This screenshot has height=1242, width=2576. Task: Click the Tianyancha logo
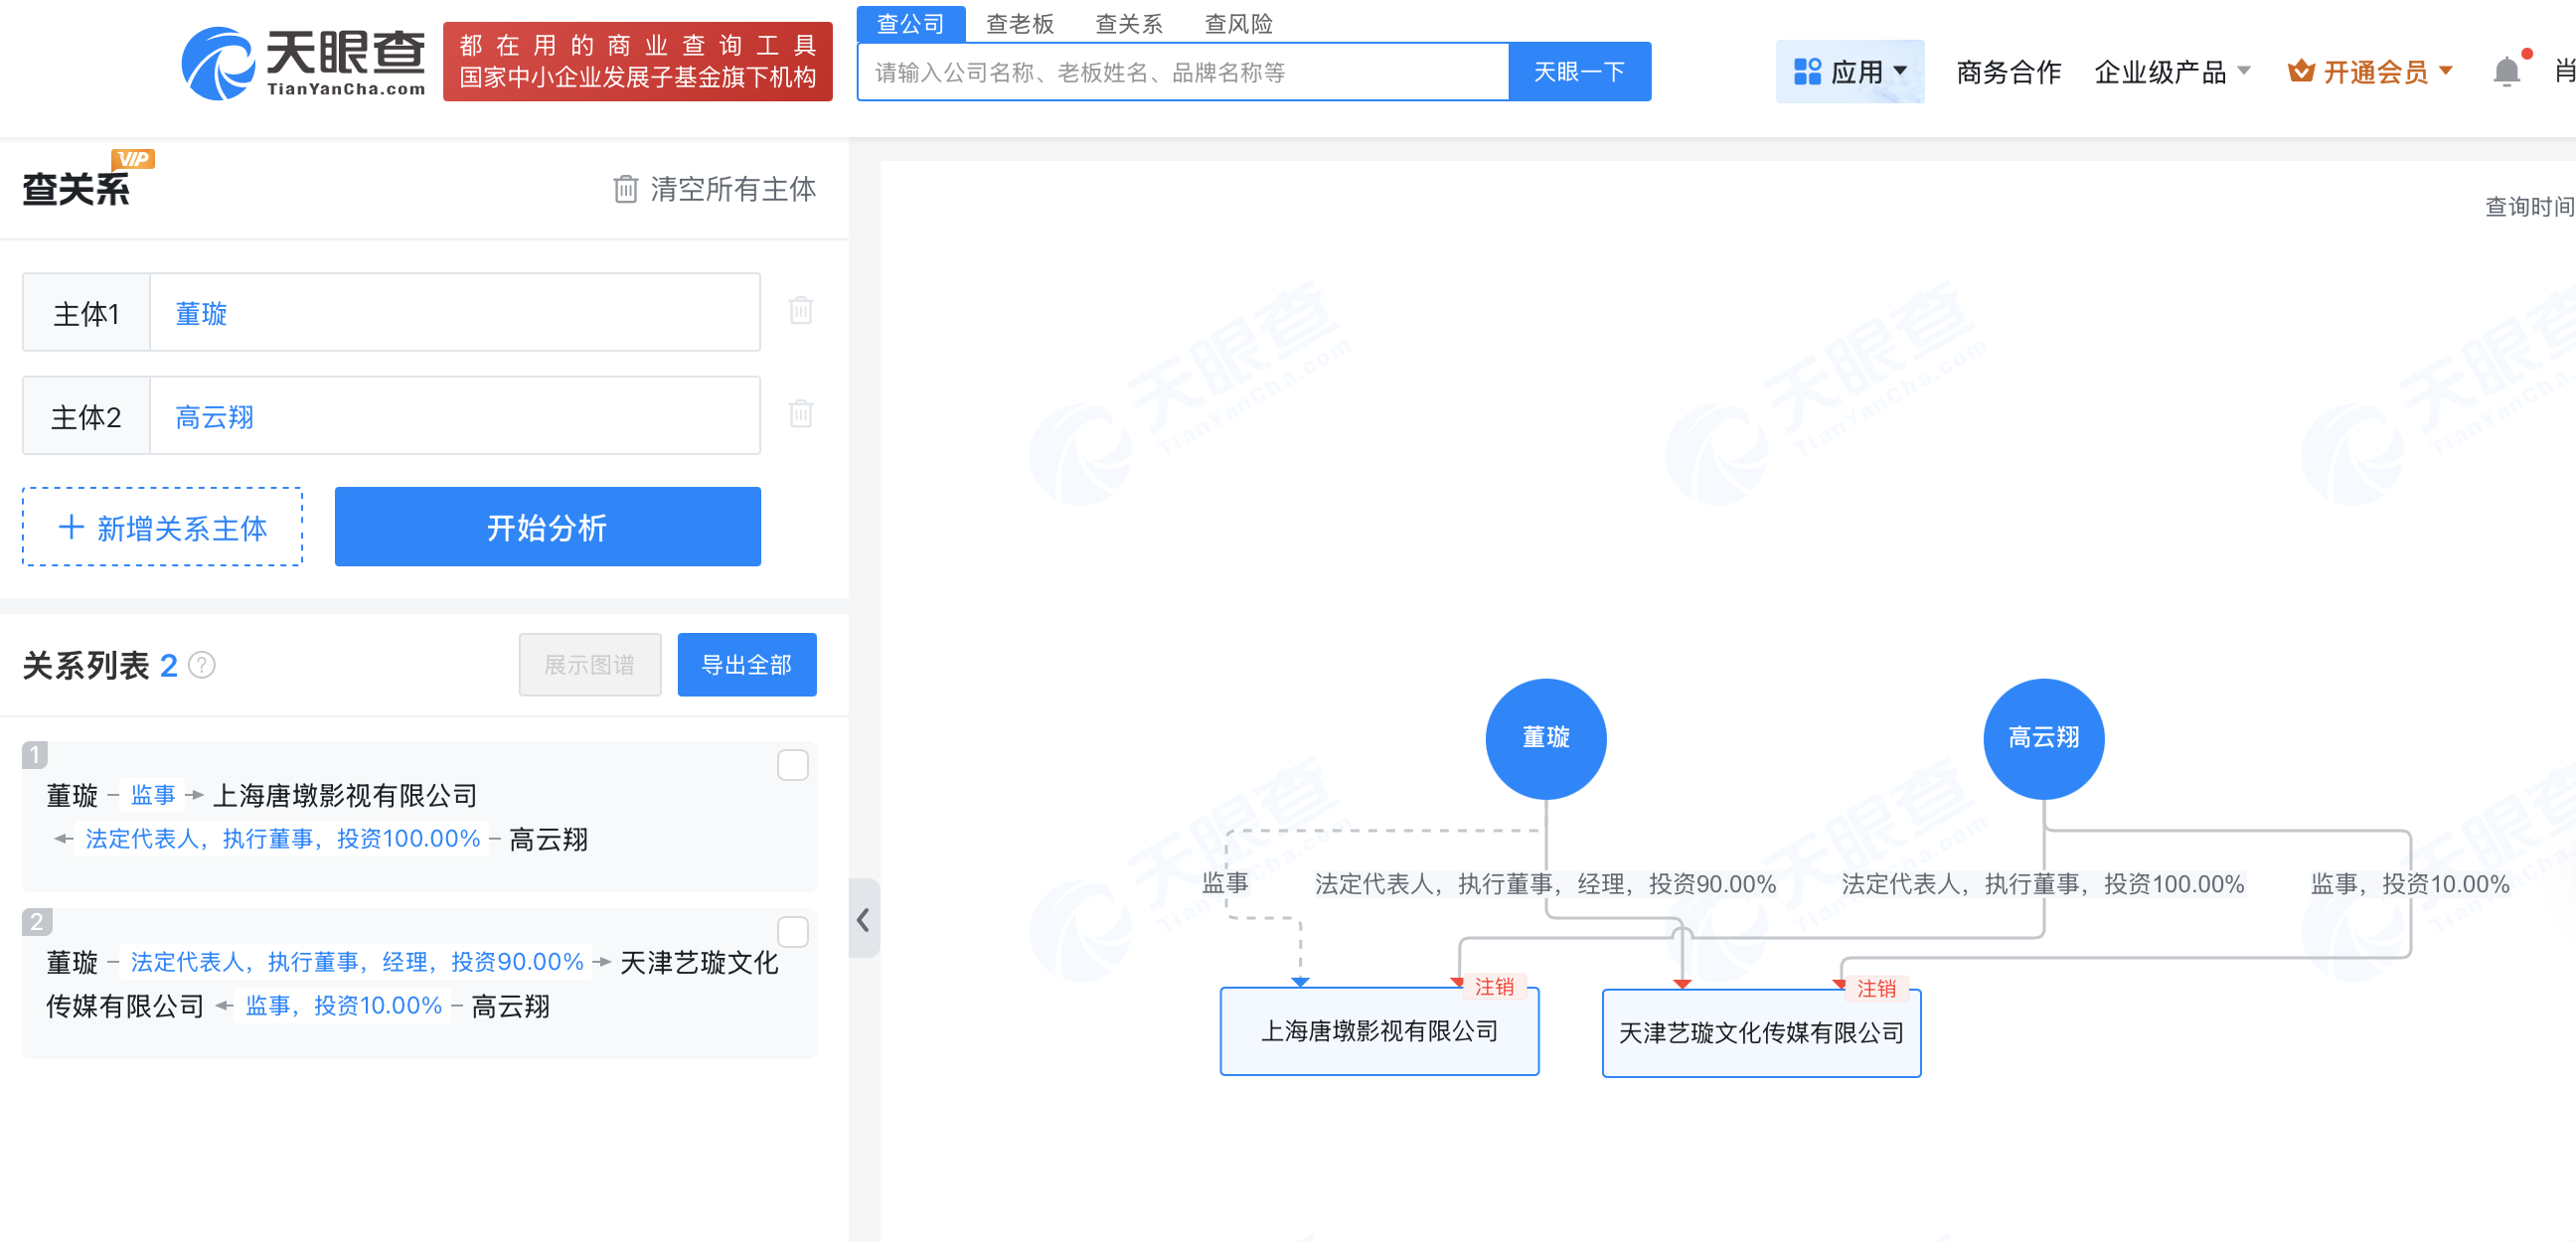(x=303, y=63)
